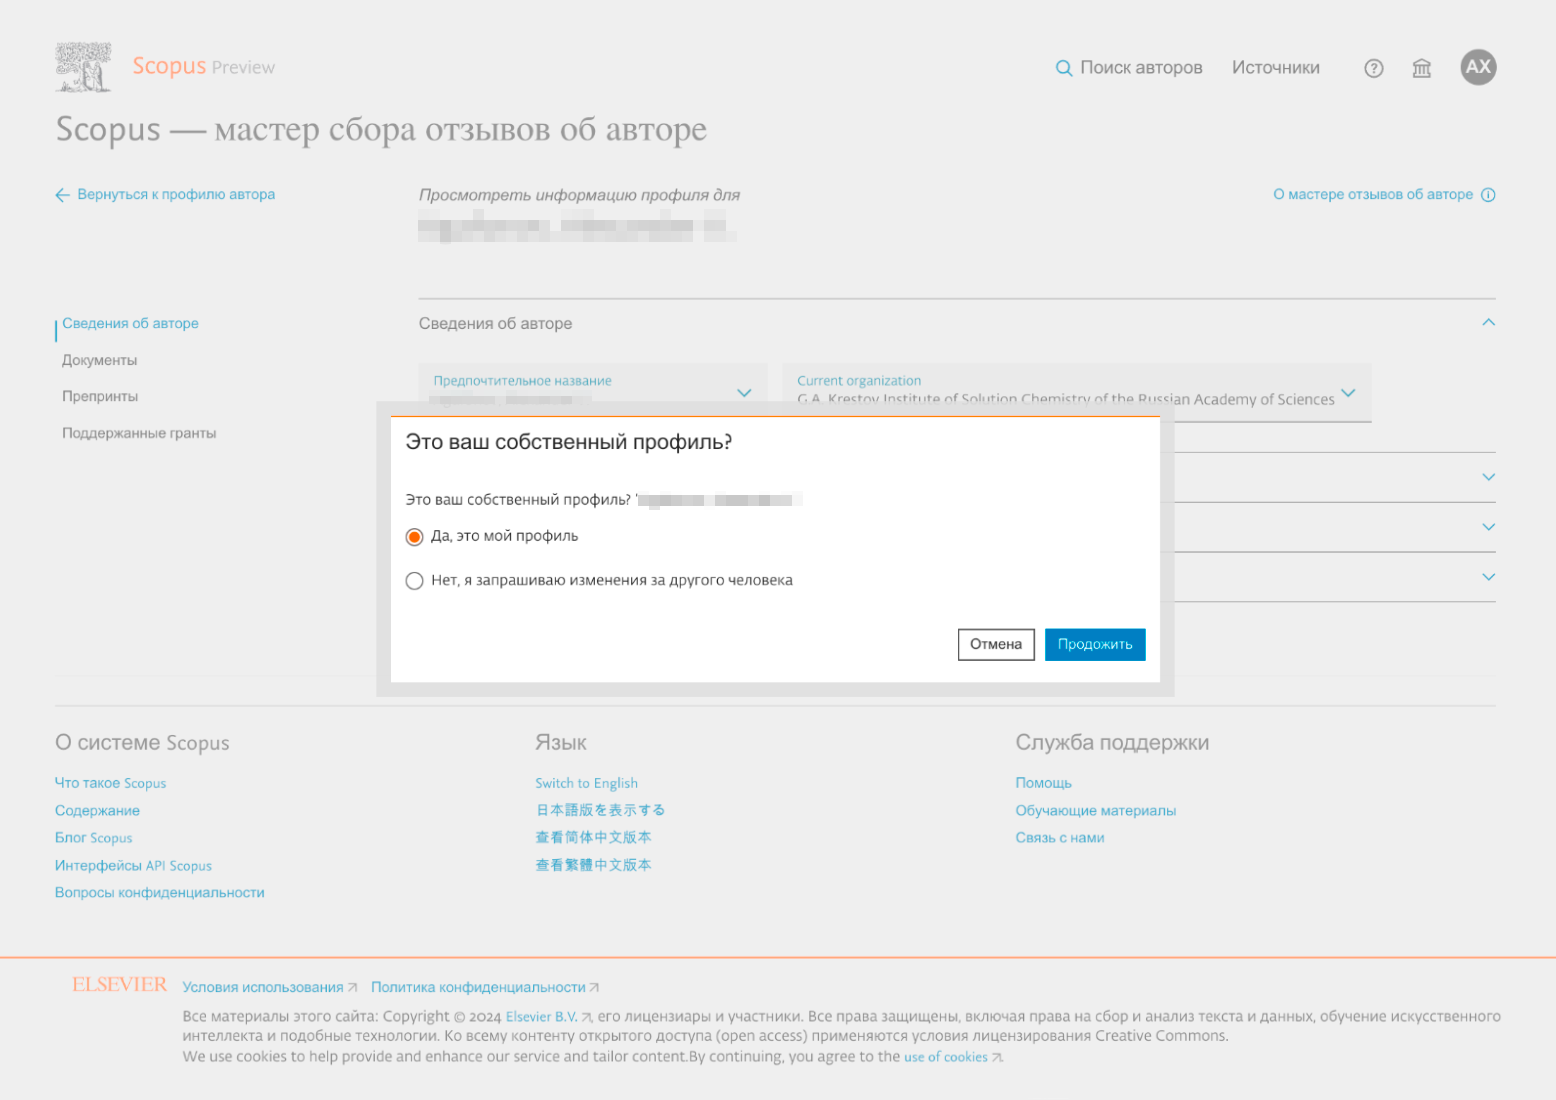
Task: Select Поддержанные гранты sidebar item
Action: [139, 433]
